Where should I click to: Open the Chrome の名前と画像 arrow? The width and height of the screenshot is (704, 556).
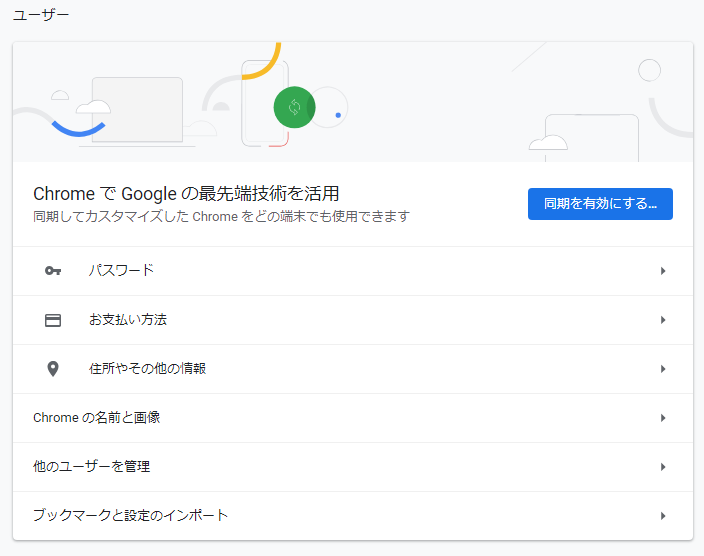(663, 418)
